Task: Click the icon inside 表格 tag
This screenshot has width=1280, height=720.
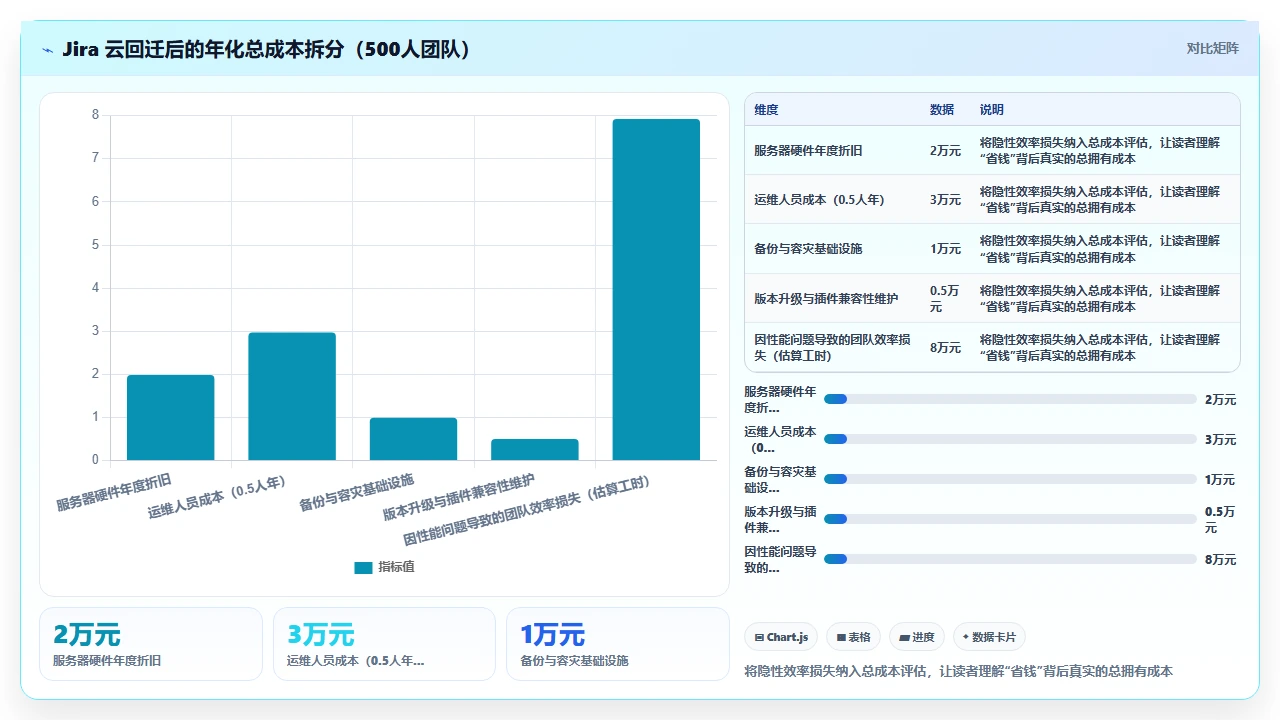Action: pos(841,637)
